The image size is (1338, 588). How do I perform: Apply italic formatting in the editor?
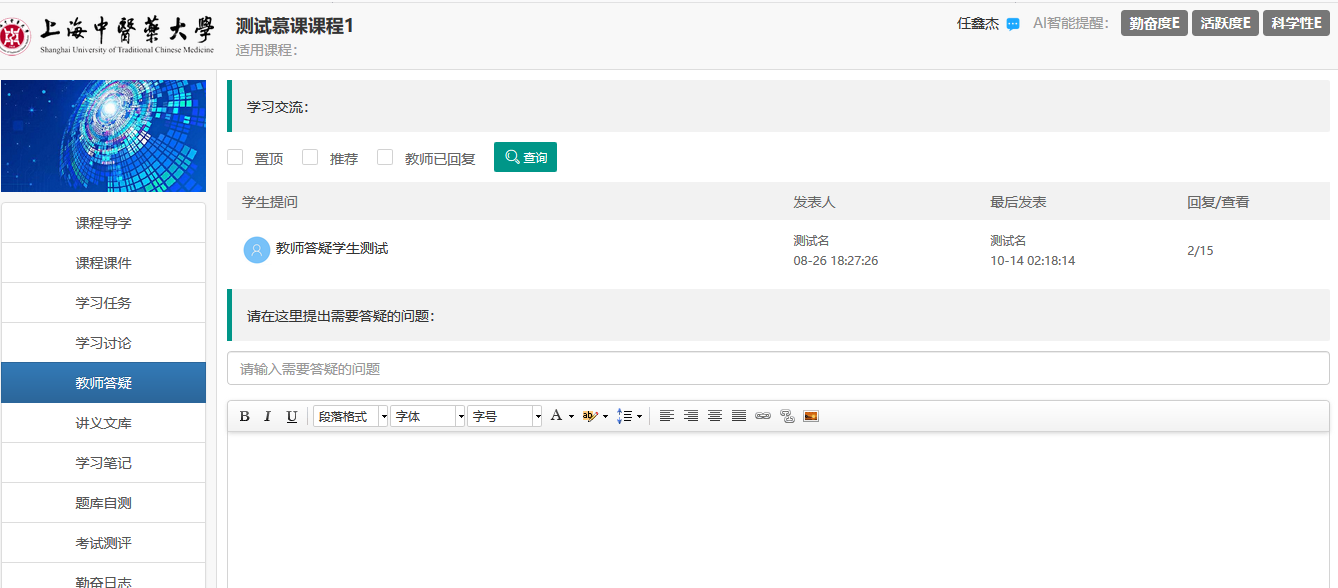point(267,416)
